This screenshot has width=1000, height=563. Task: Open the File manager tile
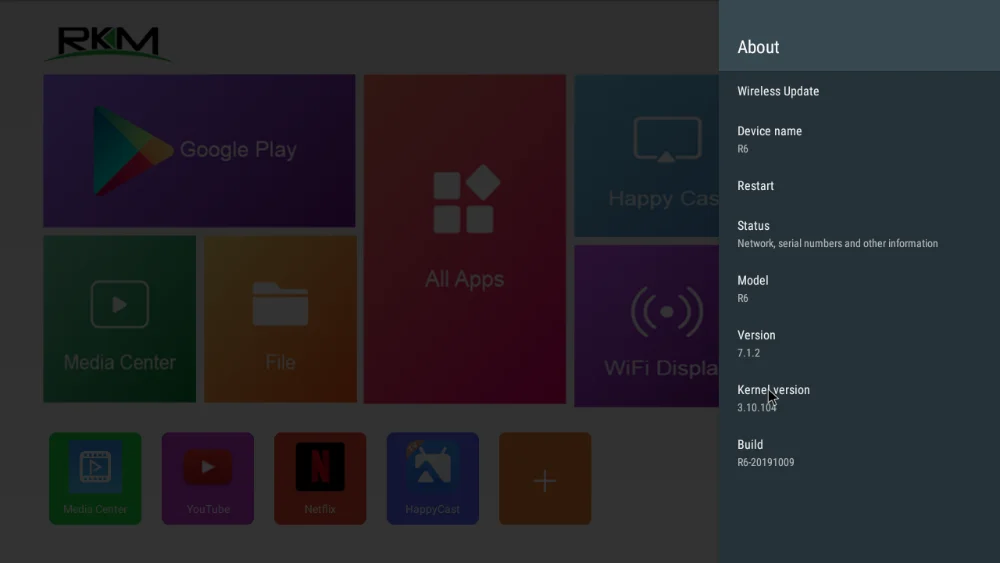(x=280, y=319)
